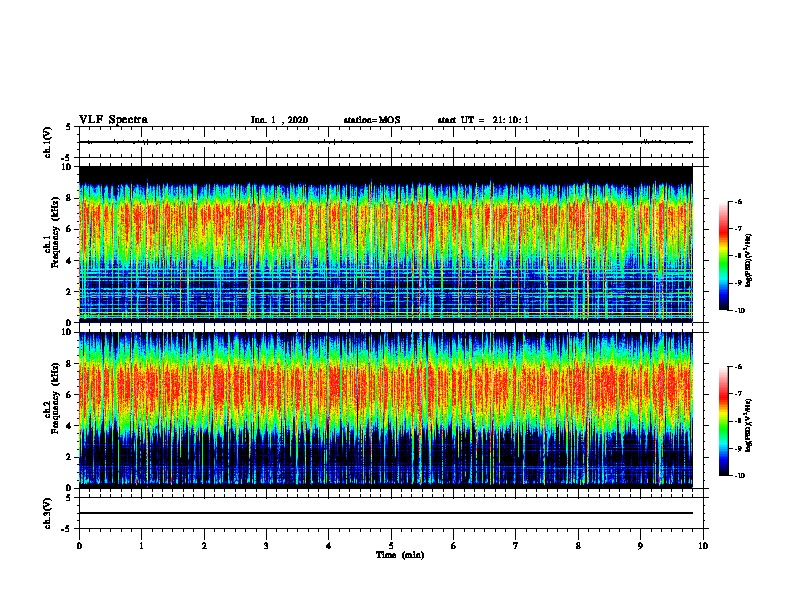Click the ch.1 frequency tick label "8"

(70, 198)
